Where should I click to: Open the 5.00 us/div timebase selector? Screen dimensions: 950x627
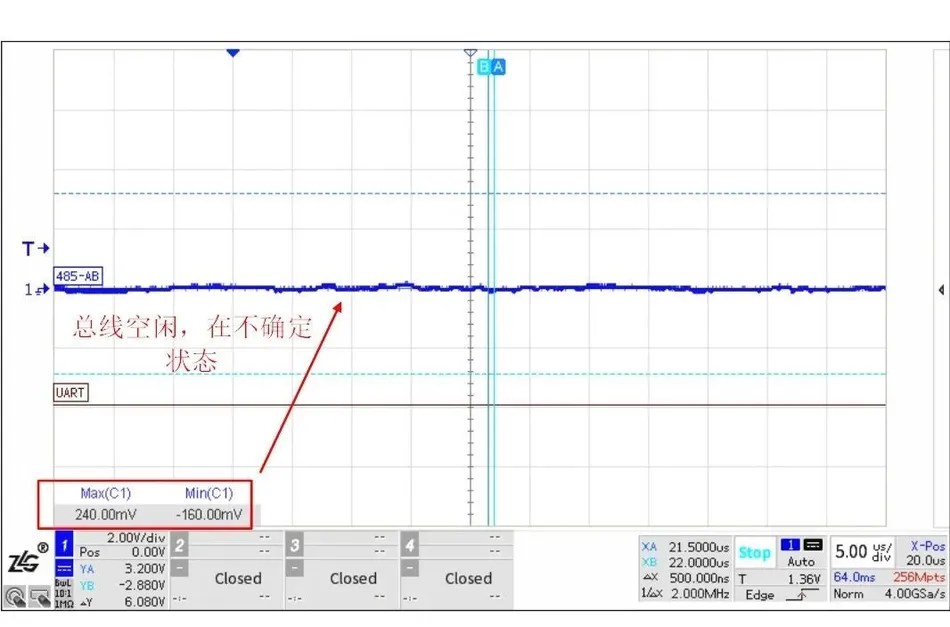click(862, 552)
